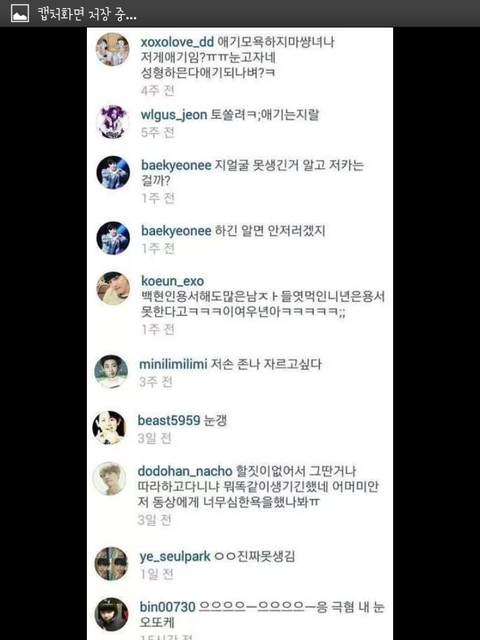Image resolution: width=480 pixels, height=640 pixels.
Task: Open wlgus_jeon's profile picture
Action: click(112, 122)
